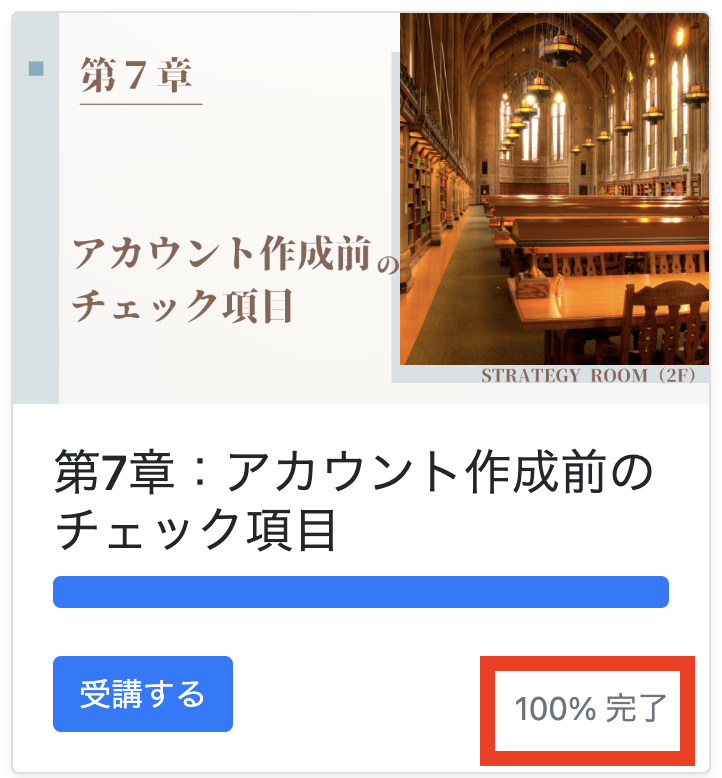
Task: Click the small の character in banner
Action: (x=387, y=264)
